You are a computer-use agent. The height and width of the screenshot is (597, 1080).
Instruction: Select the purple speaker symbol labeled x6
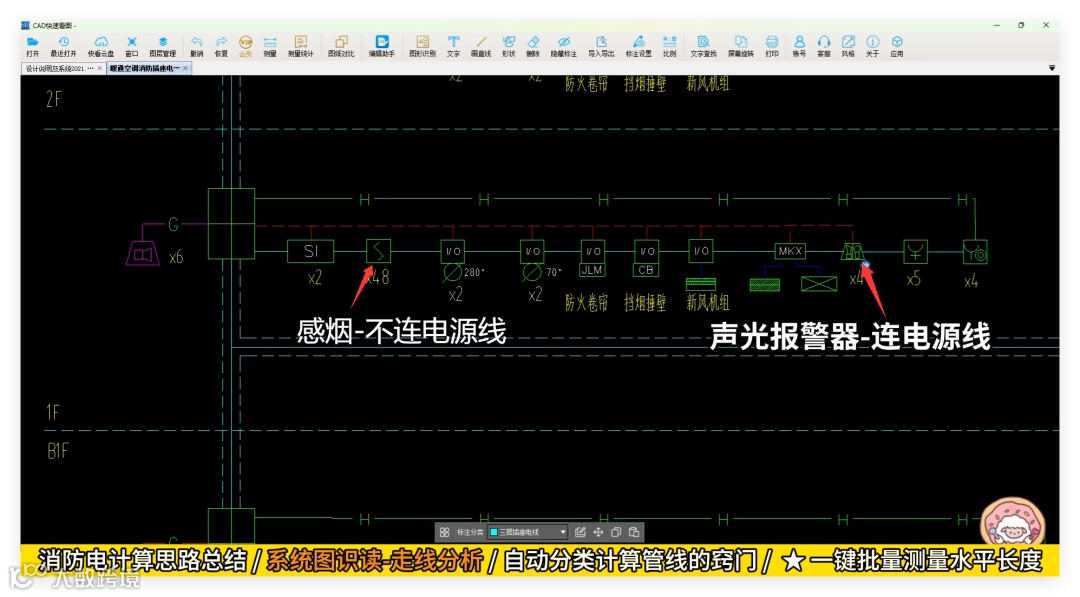click(143, 253)
